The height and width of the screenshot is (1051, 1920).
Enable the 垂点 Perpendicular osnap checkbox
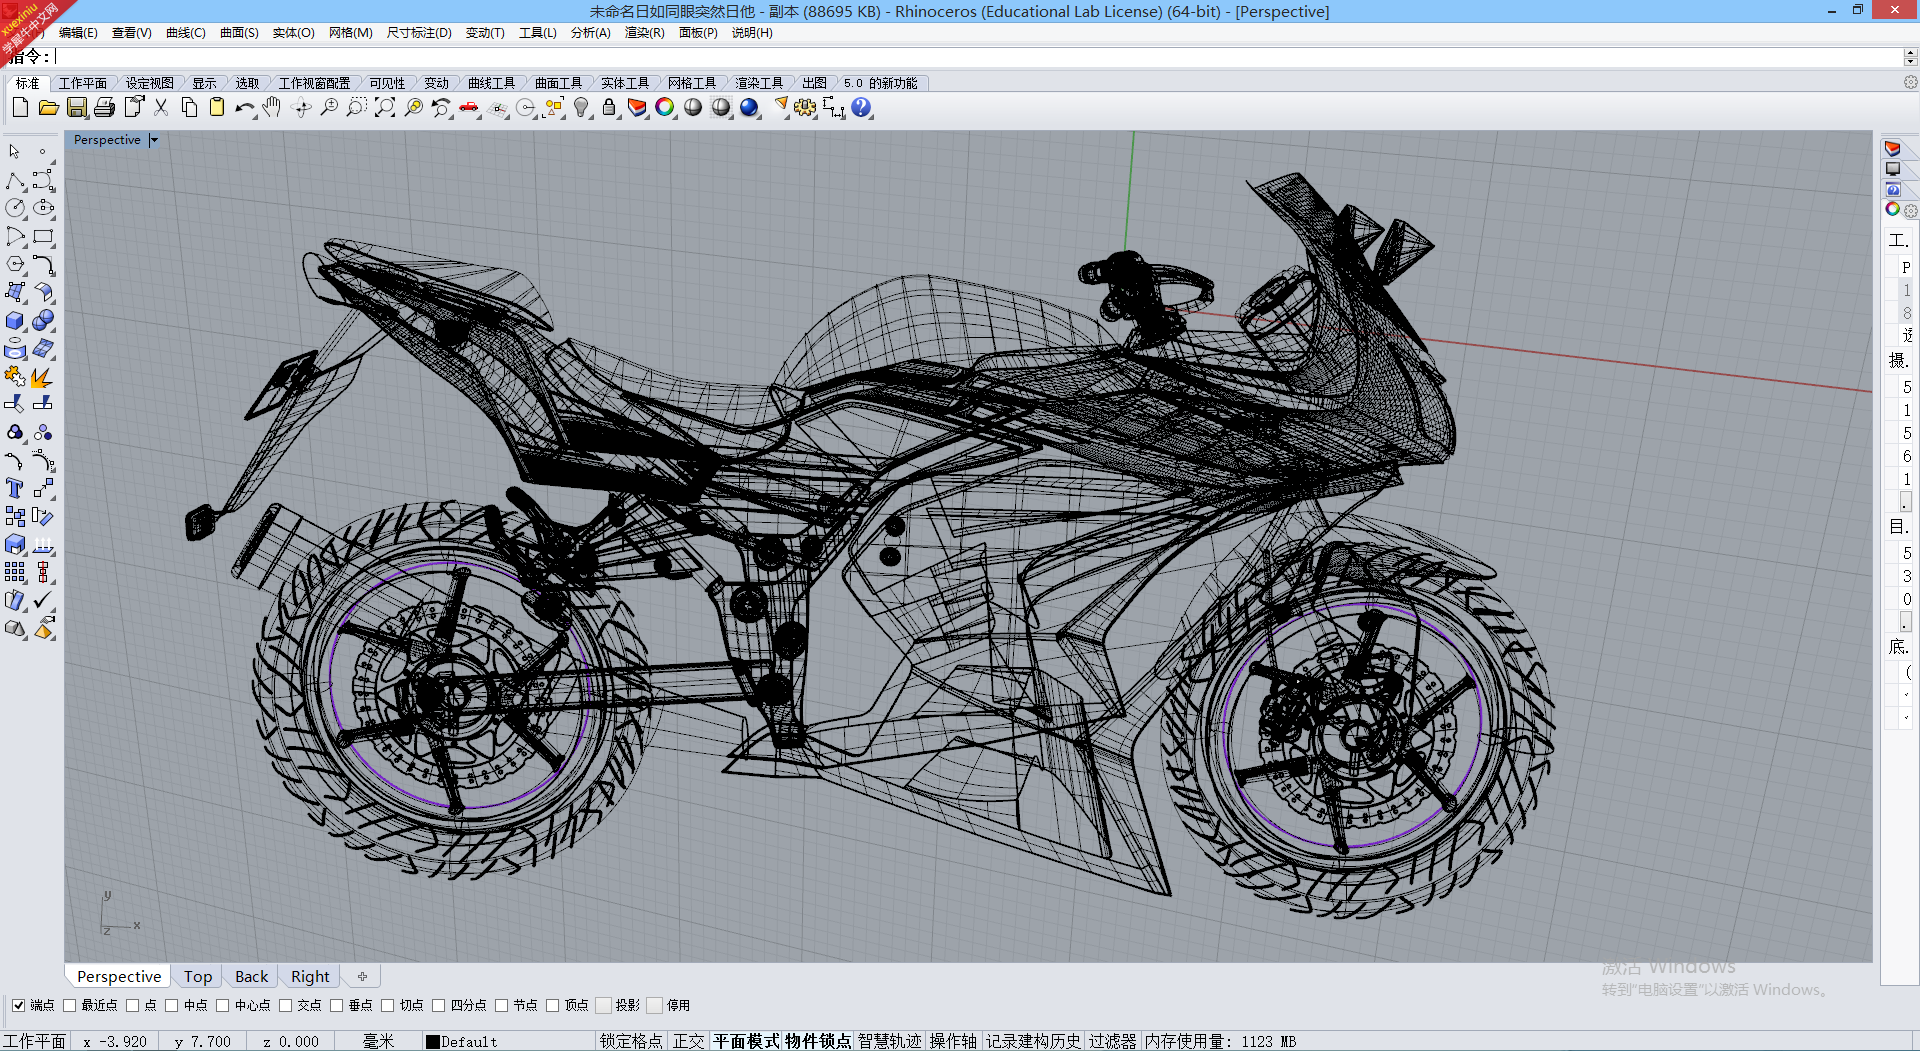click(x=336, y=1005)
